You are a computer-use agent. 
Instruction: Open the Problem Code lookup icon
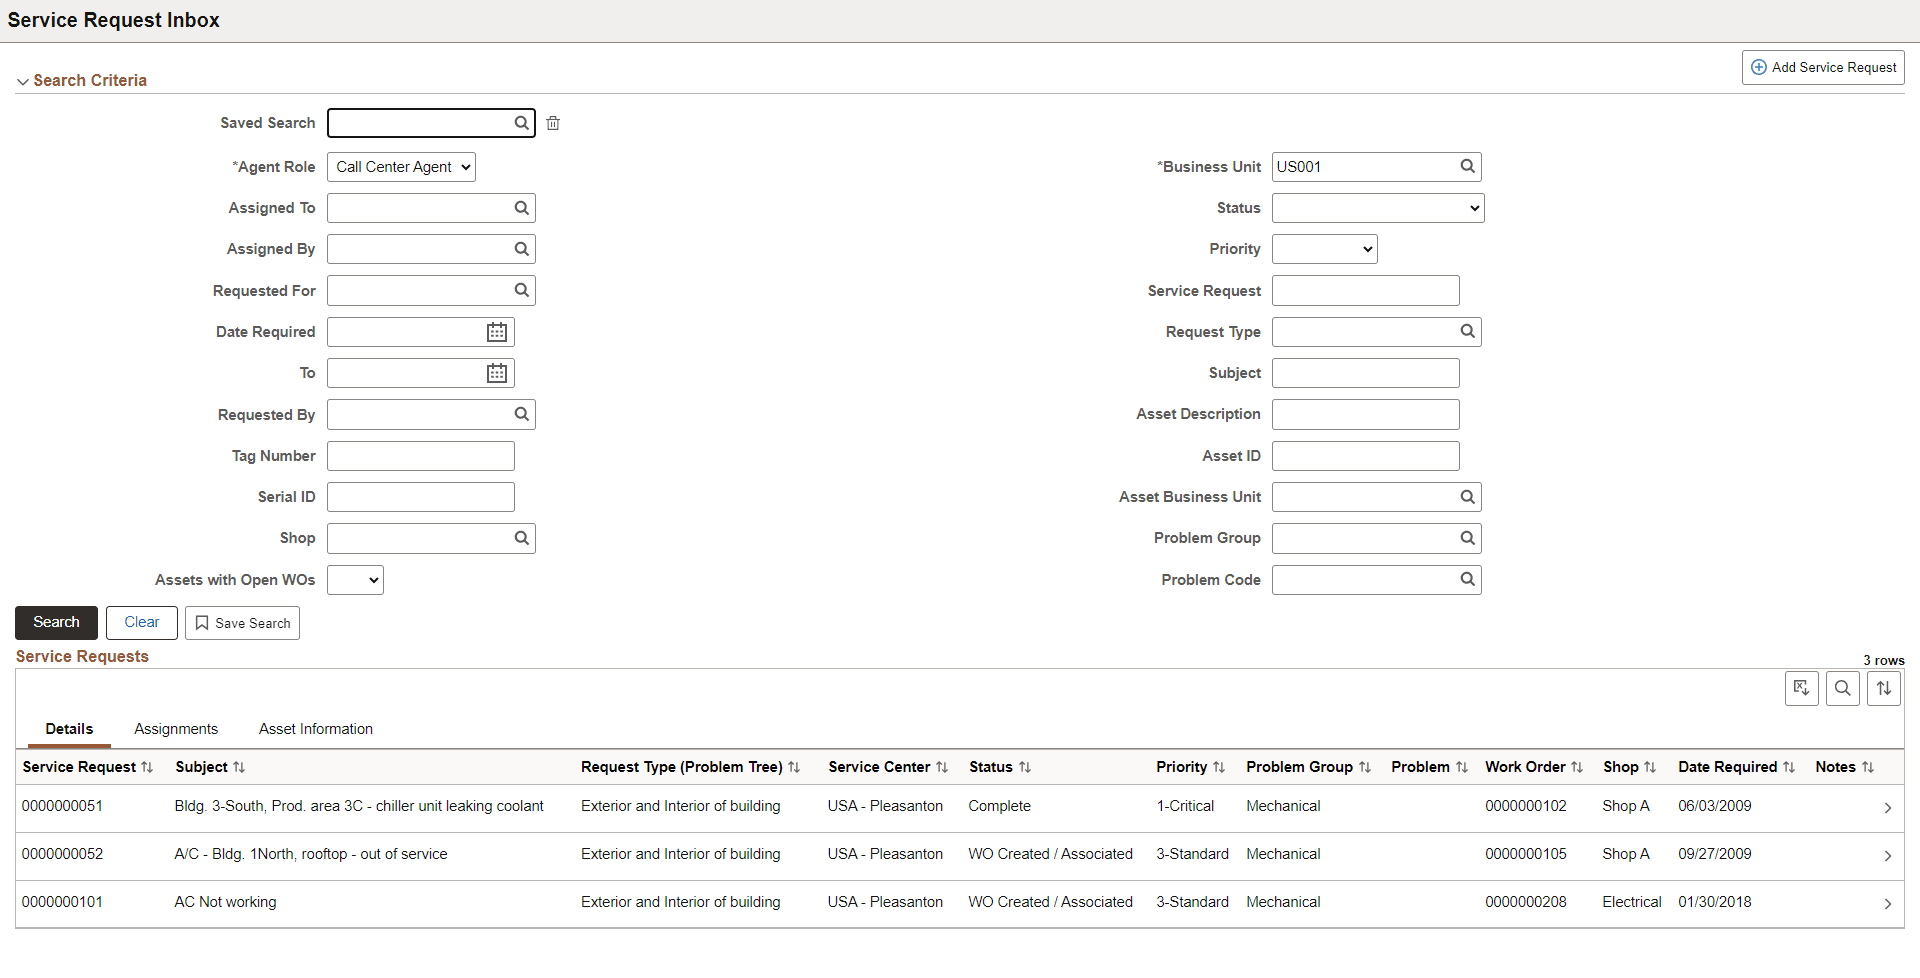1467,579
